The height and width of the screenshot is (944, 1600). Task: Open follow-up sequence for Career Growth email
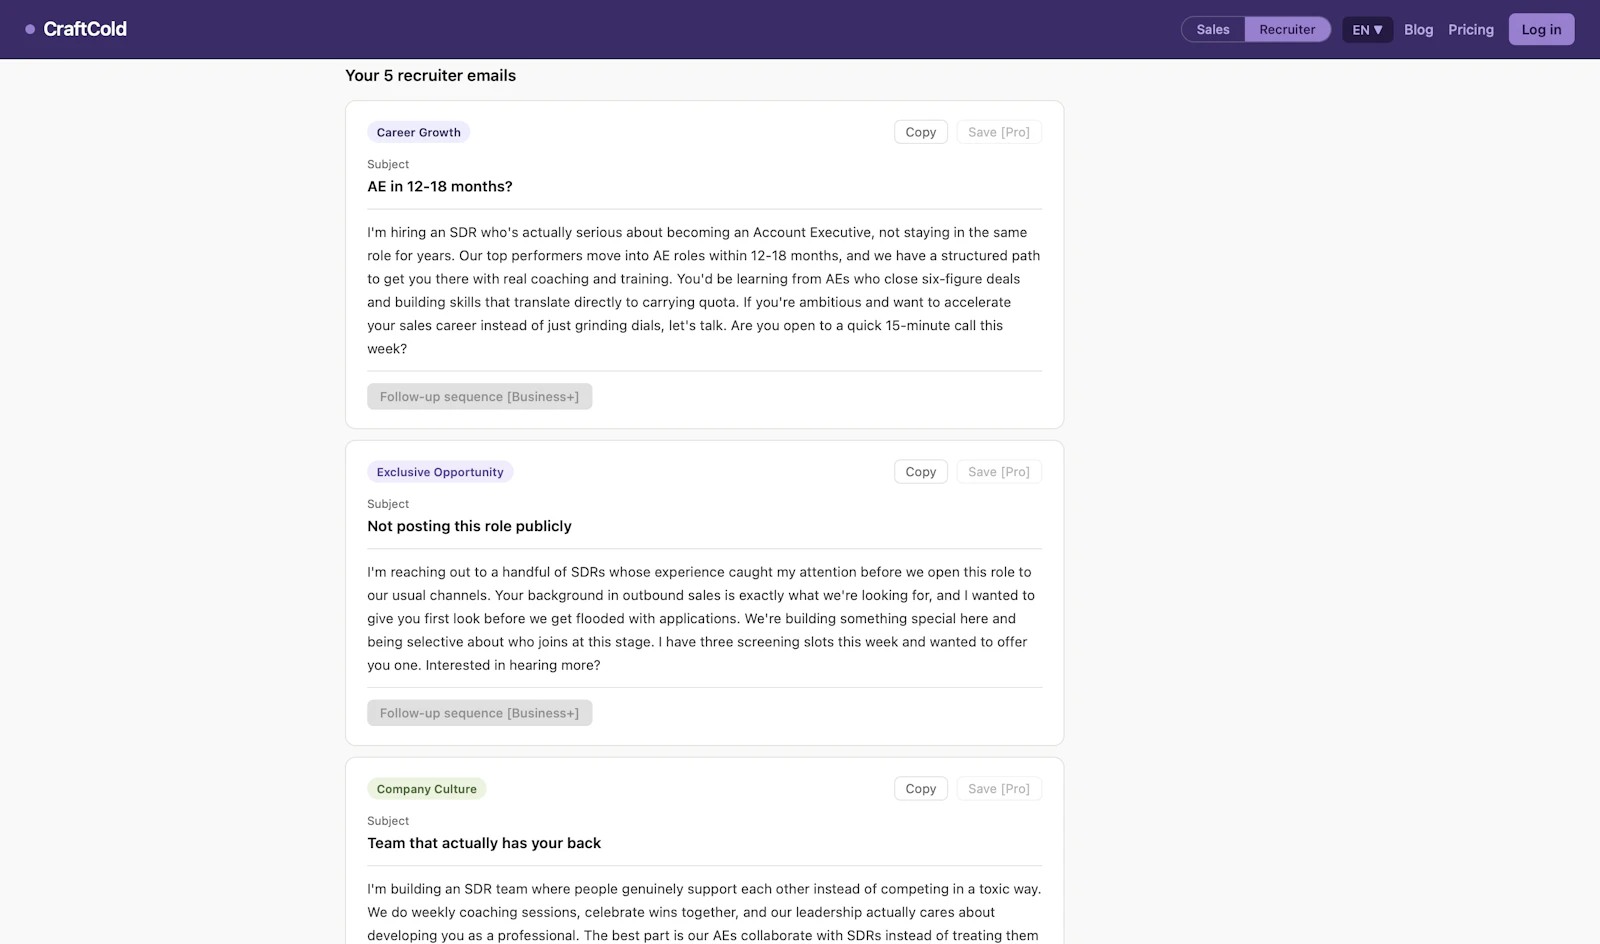(x=479, y=396)
